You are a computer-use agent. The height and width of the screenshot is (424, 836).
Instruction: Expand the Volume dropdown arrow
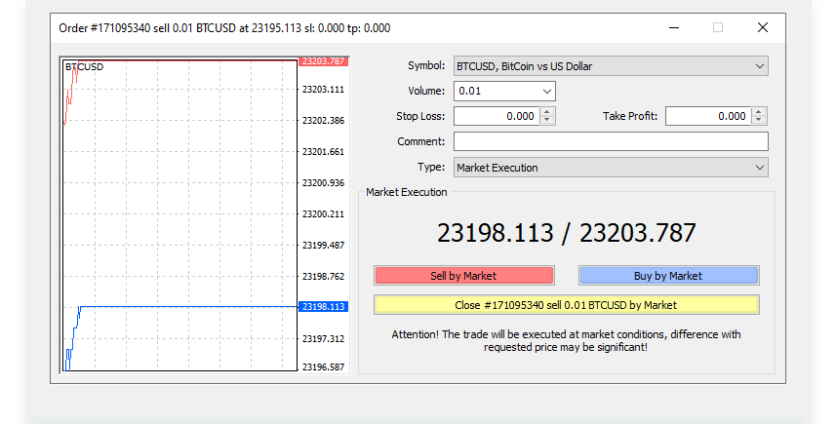546,92
